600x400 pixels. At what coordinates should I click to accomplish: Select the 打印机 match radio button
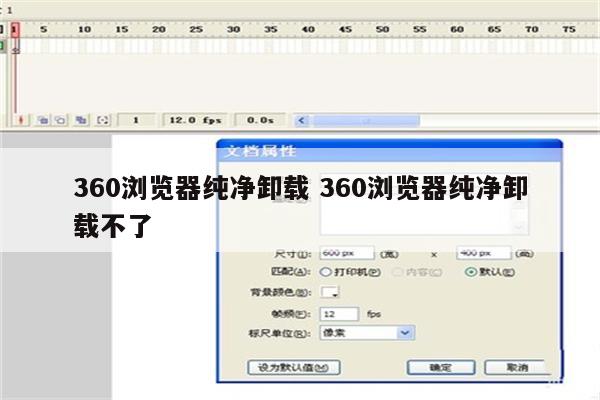(326, 272)
